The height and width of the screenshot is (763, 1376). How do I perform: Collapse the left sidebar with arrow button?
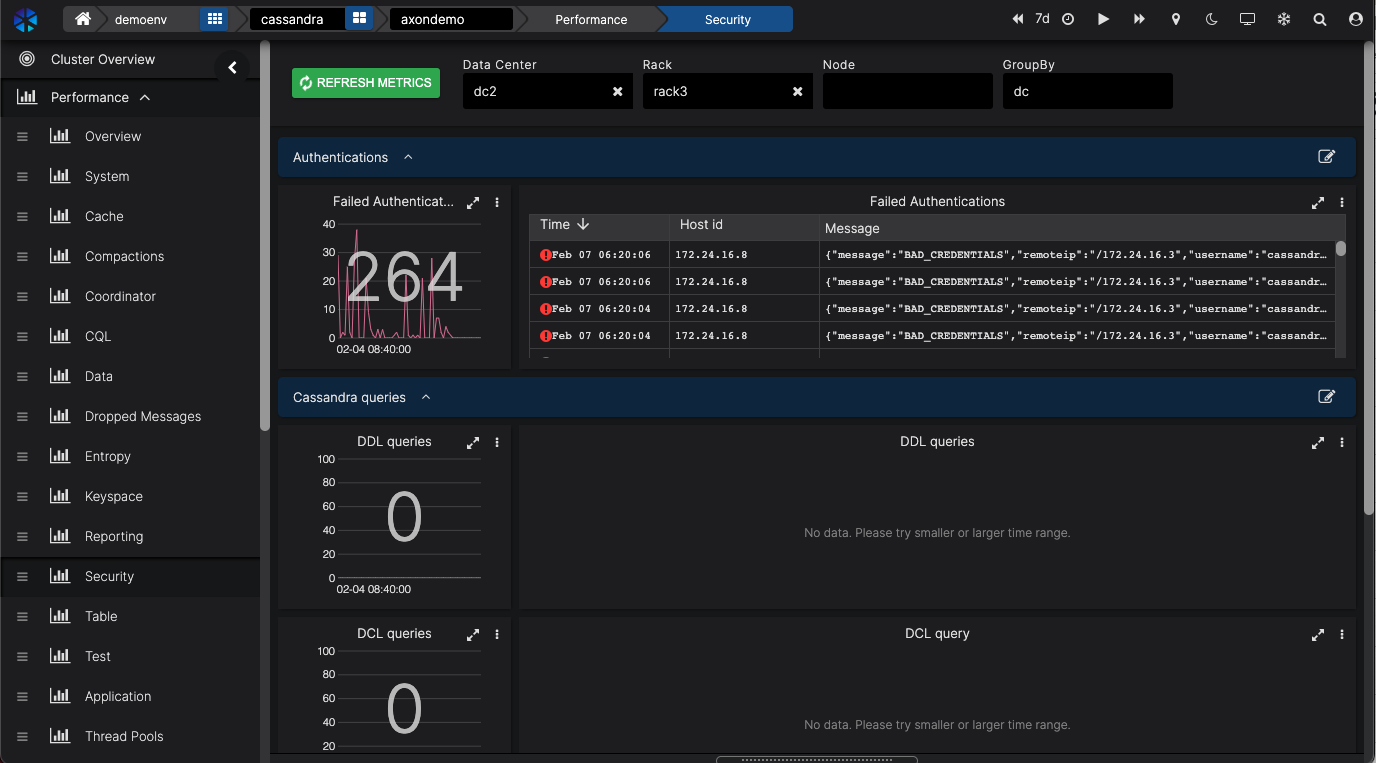point(232,68)
